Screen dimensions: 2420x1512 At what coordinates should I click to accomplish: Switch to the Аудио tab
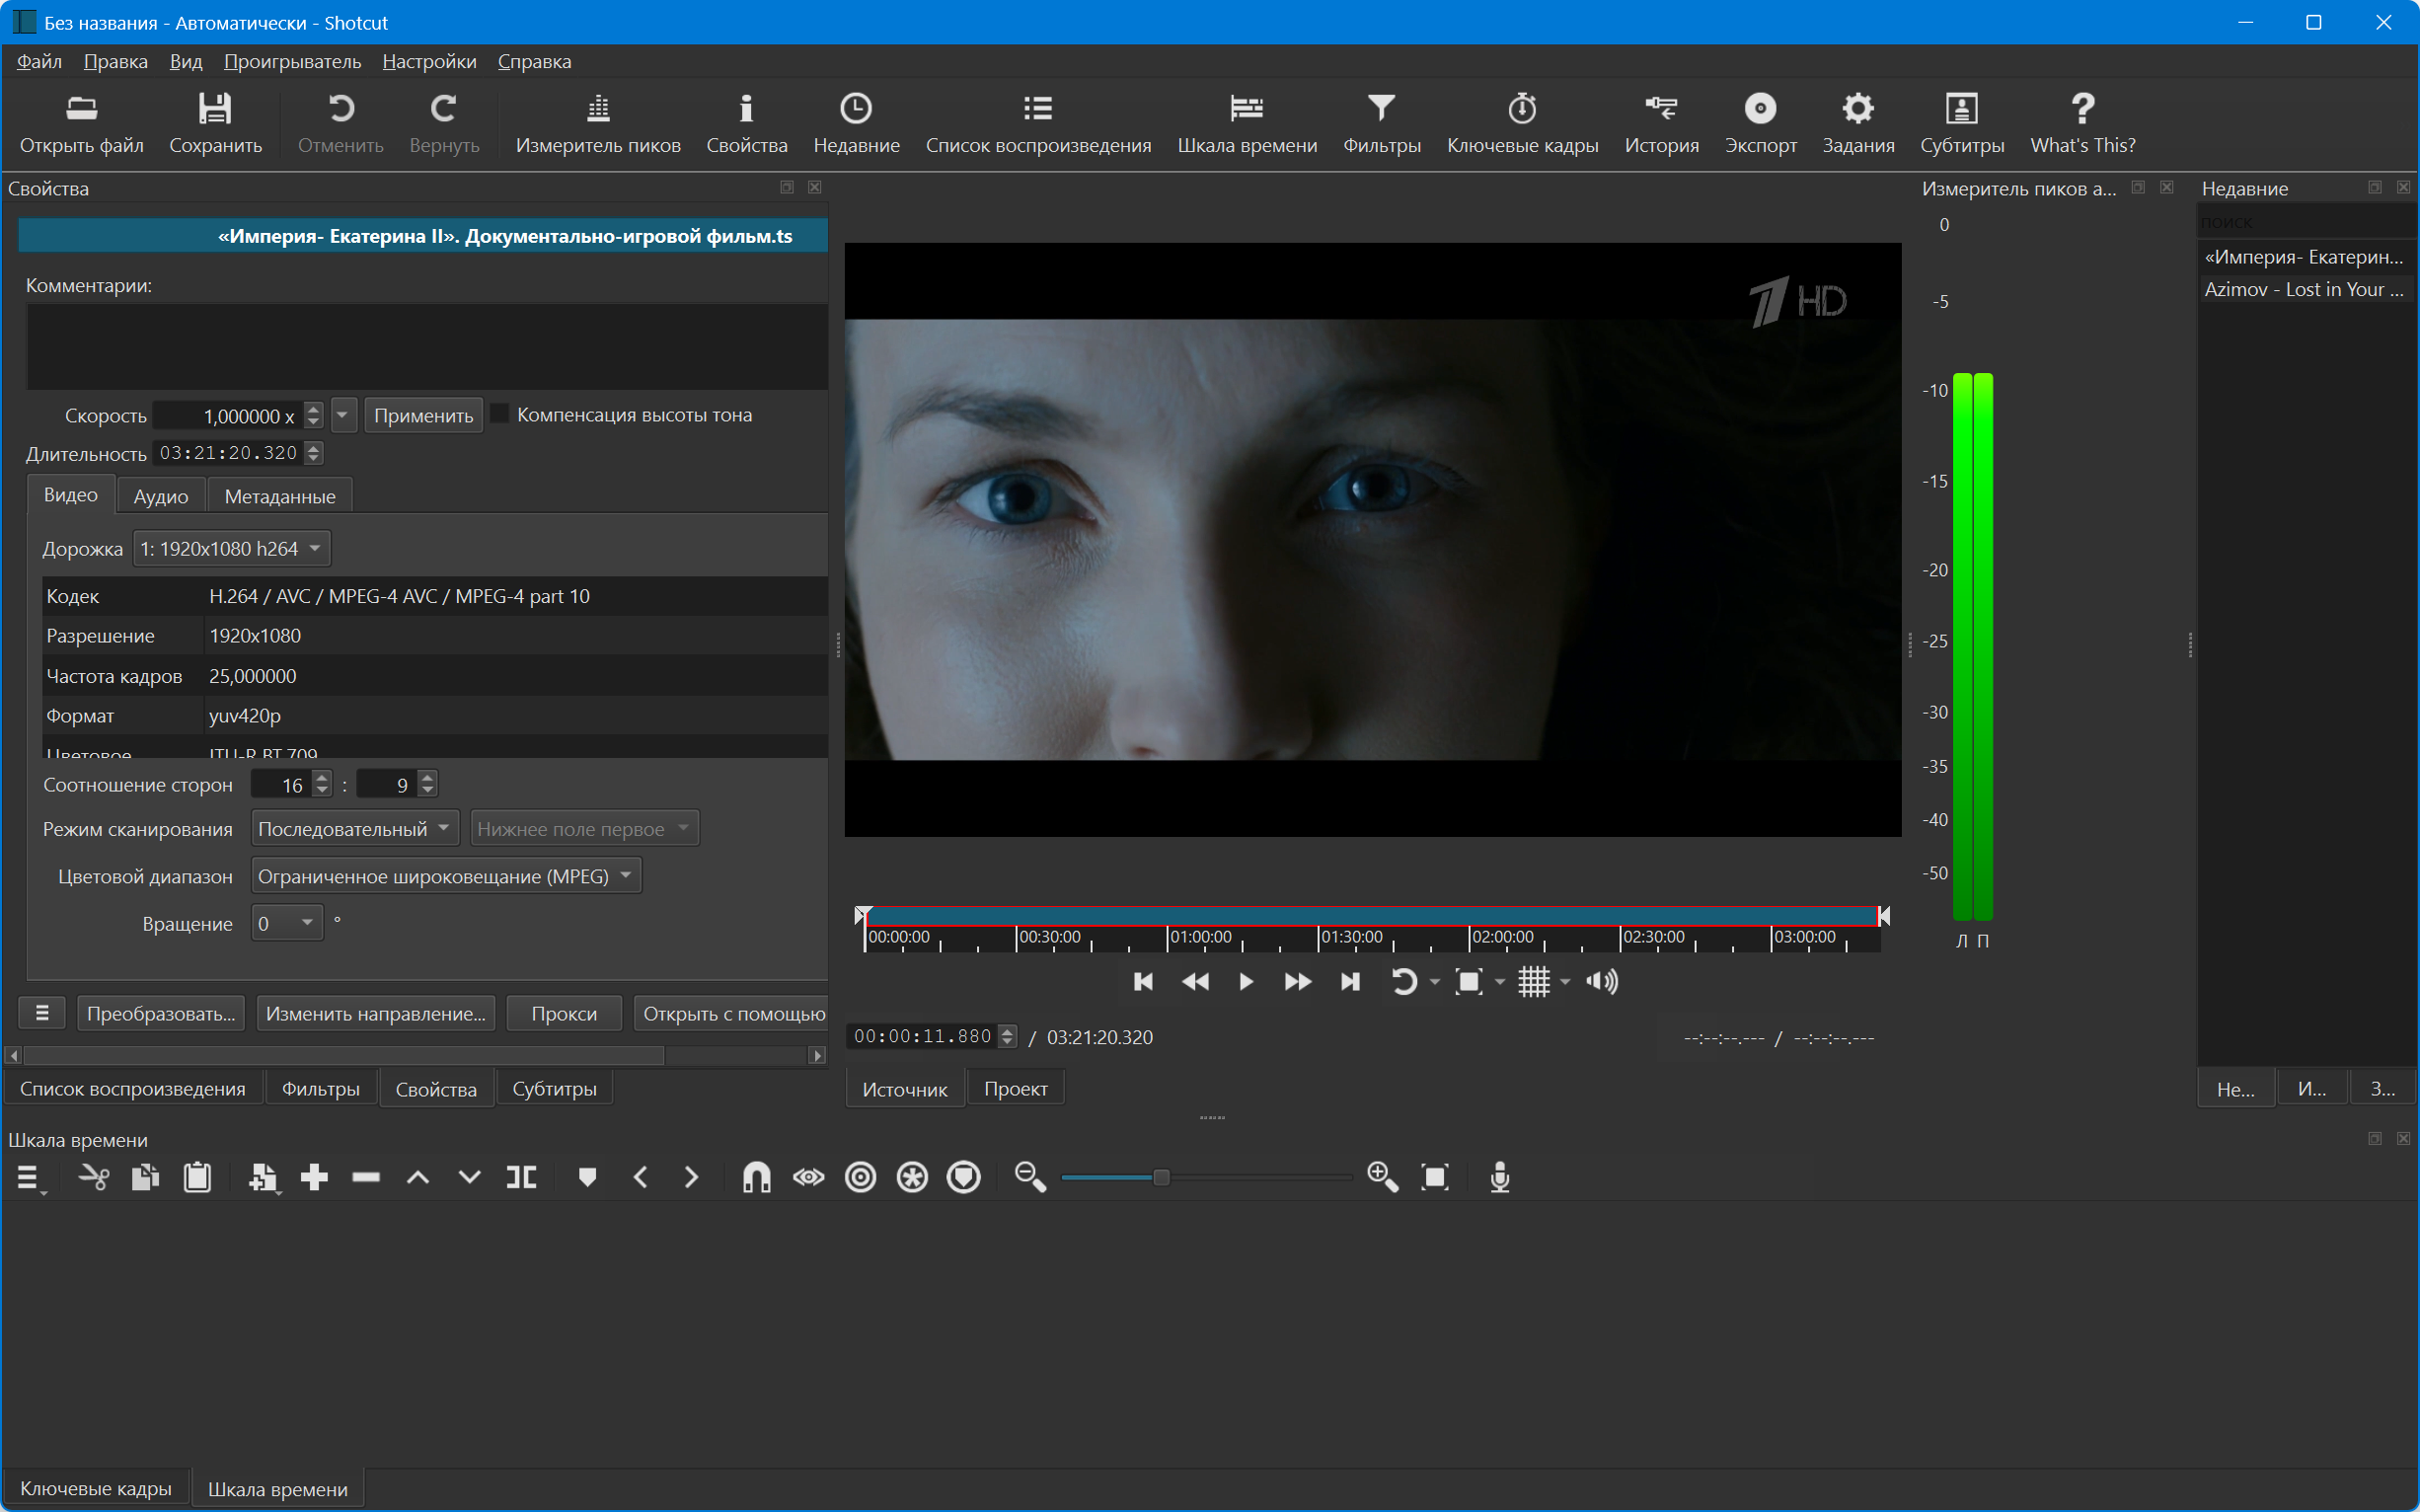tap(161, 496)
